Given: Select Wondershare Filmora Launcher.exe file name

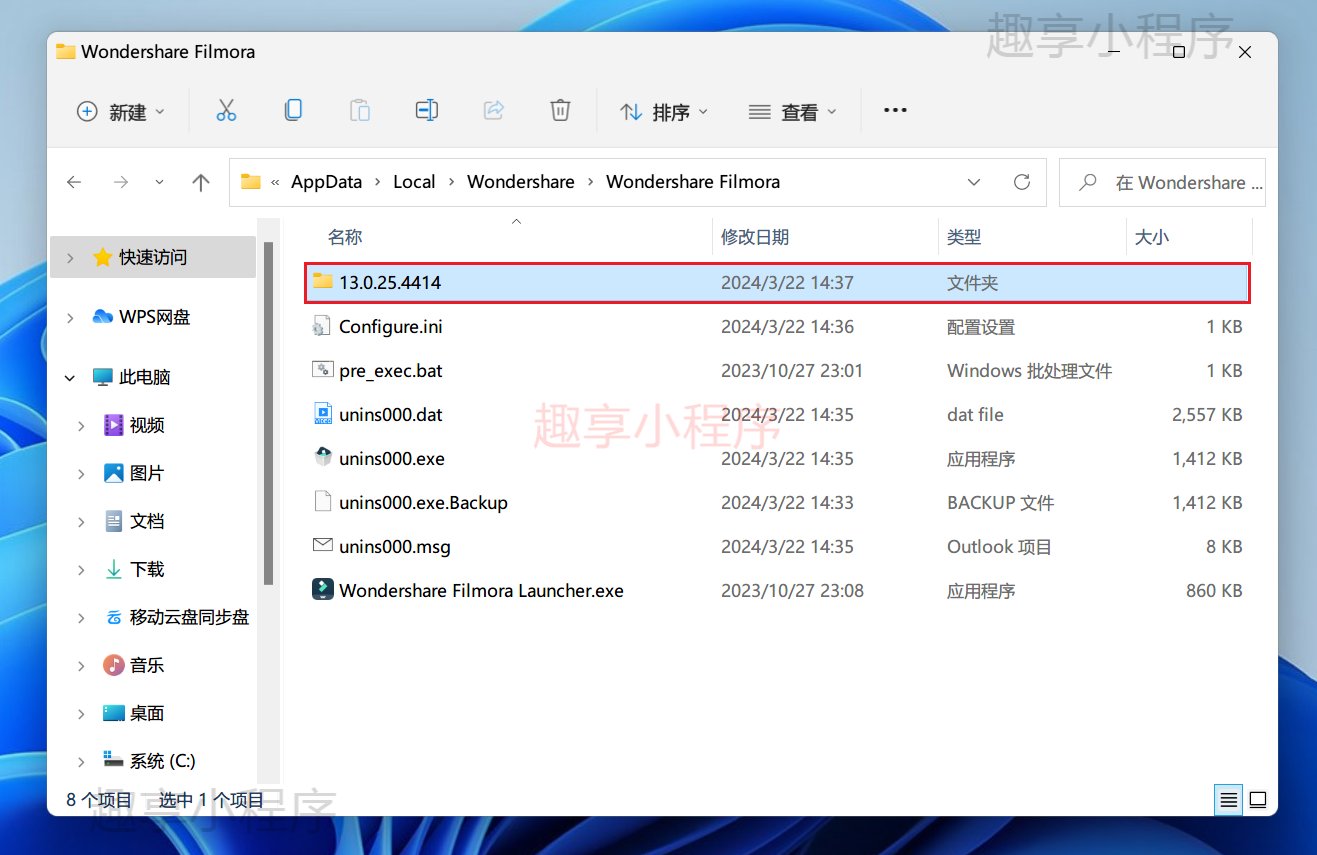Looking at the screenshot, I should click(481, 590).
